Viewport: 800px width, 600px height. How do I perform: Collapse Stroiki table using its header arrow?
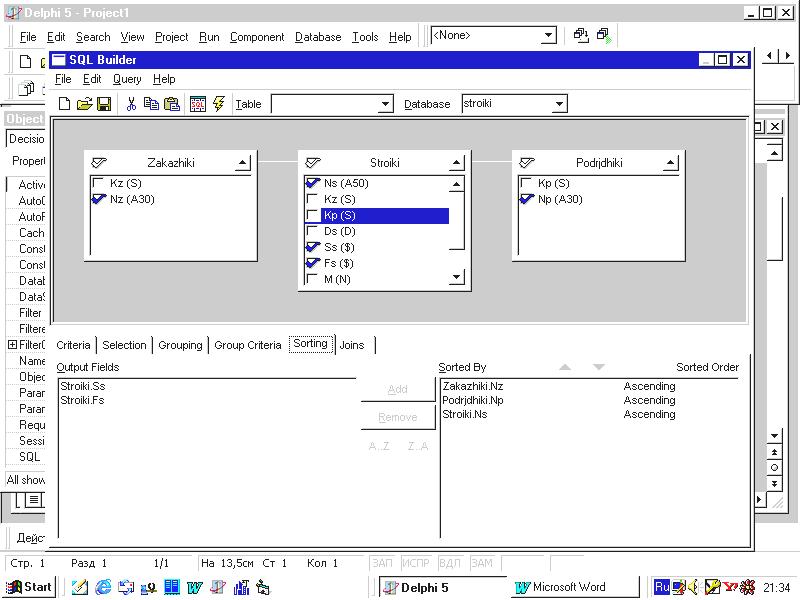pyautogui.click(x=457, y=163)
